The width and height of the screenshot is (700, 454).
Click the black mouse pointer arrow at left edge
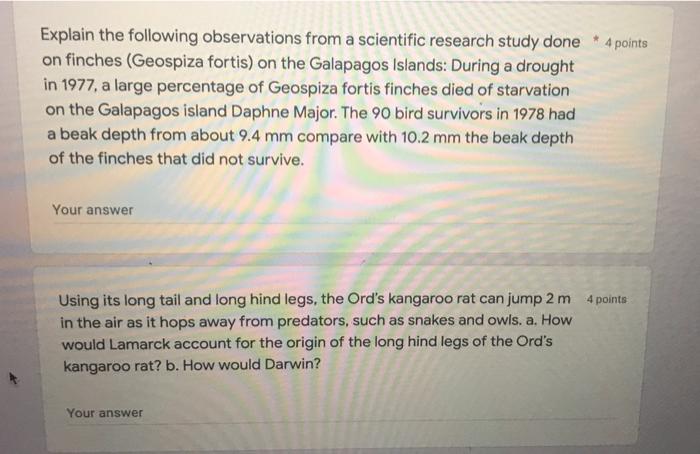(x=13, y=379)
